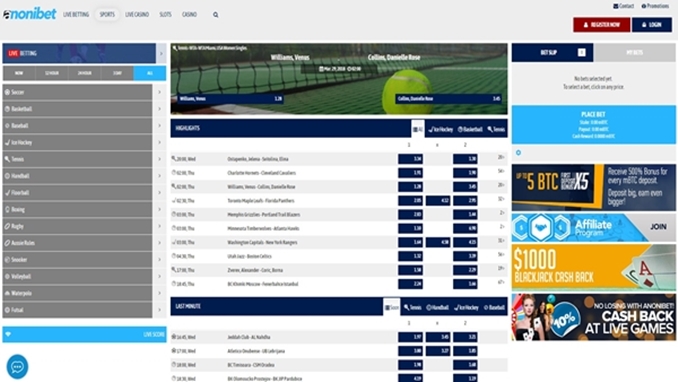The width and height of the screenshot is (678, 382).
Task: Open more markets for Charlotte Hornets match
Action: (501, 172)
